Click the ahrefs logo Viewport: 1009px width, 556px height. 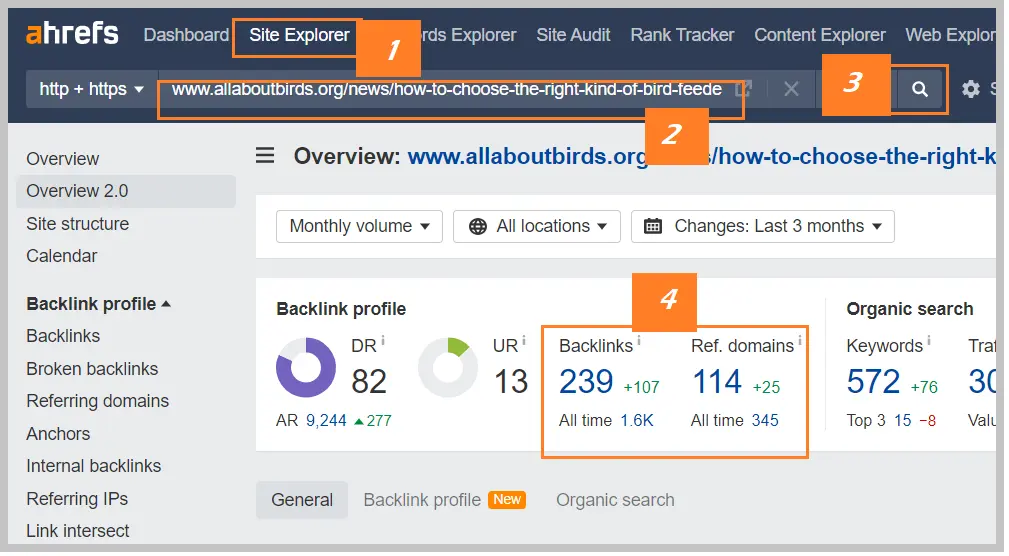point(71,34)
